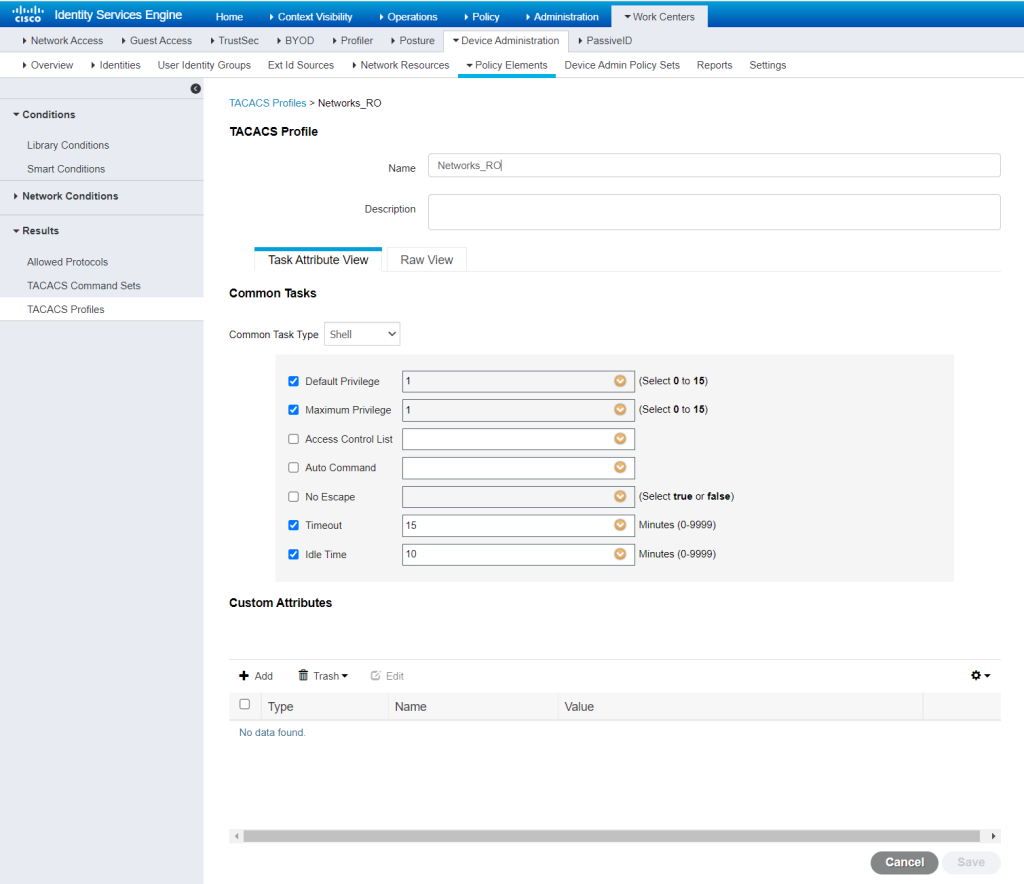Open the Access Control List picker arrow
This screenshot has height=884, width=1024.
(620, 439)
